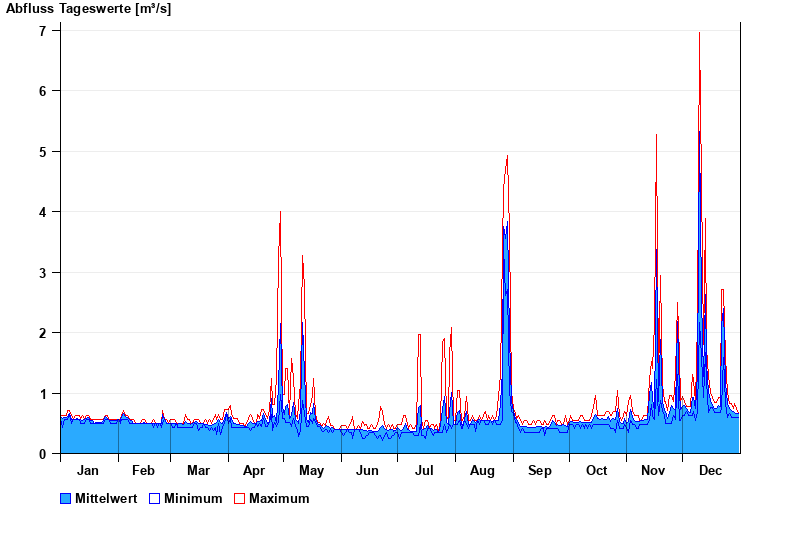The width and height of the screenshot is (800, 550).
Task: Select the Apr label on x-axis
Action: tap(254, 470)
